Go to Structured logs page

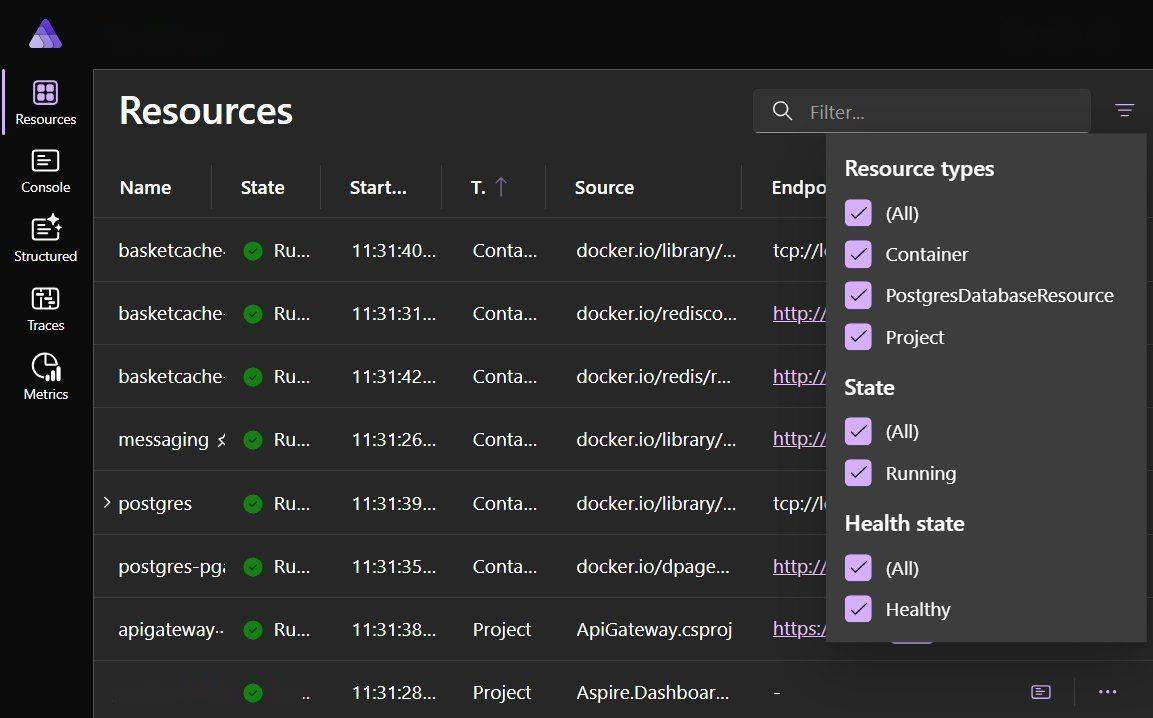click(x=45, y=239)
